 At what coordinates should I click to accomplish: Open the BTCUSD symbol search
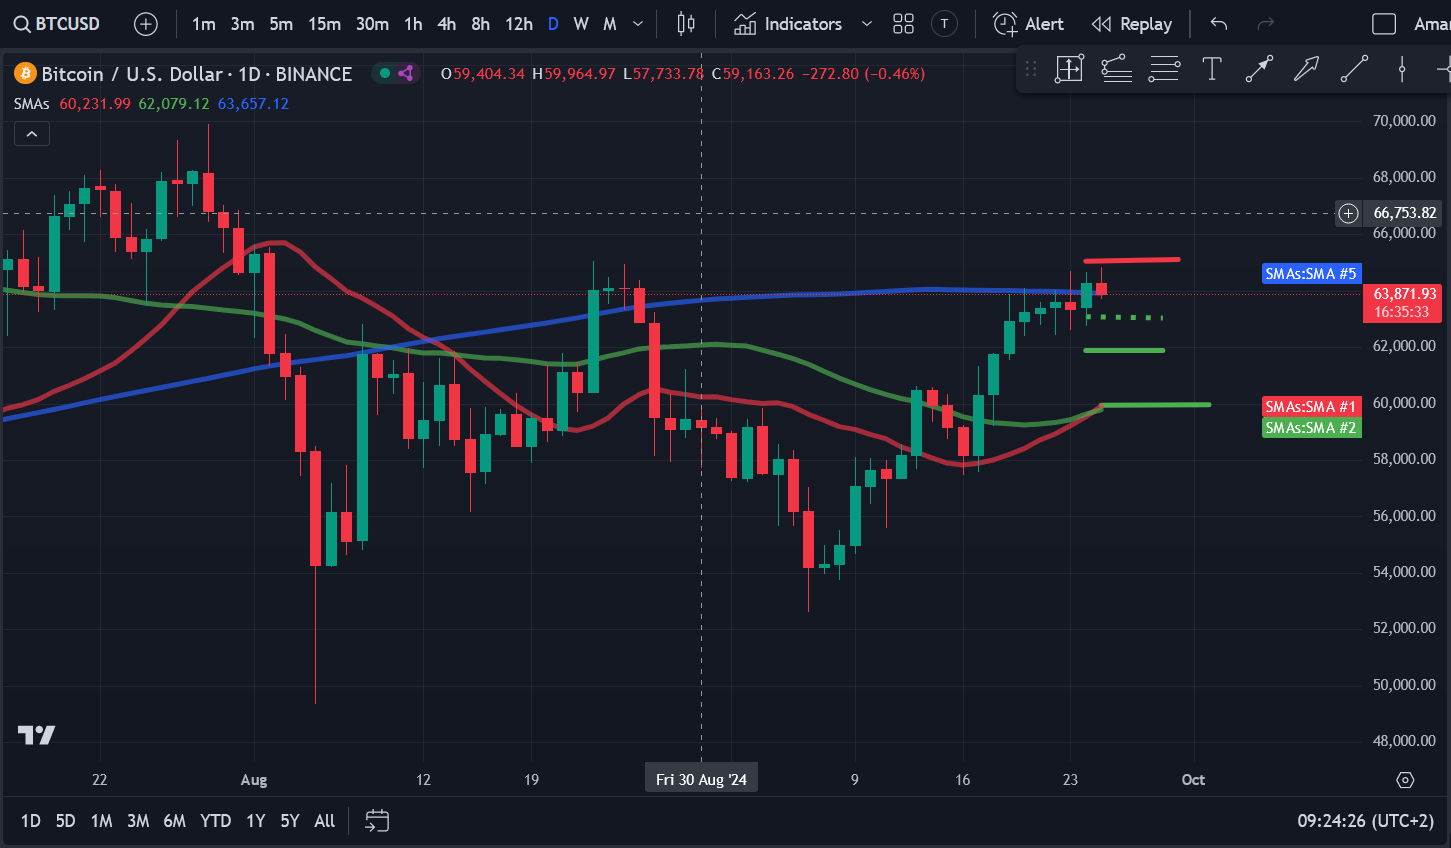tap(57, 23)
